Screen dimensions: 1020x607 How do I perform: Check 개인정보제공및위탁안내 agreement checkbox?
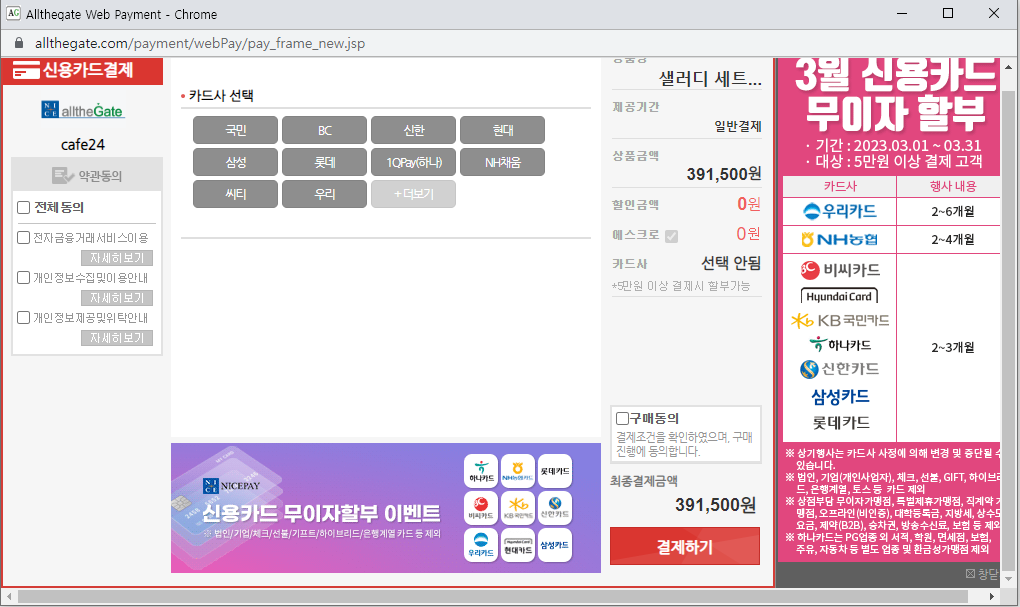tap(23, 317)
